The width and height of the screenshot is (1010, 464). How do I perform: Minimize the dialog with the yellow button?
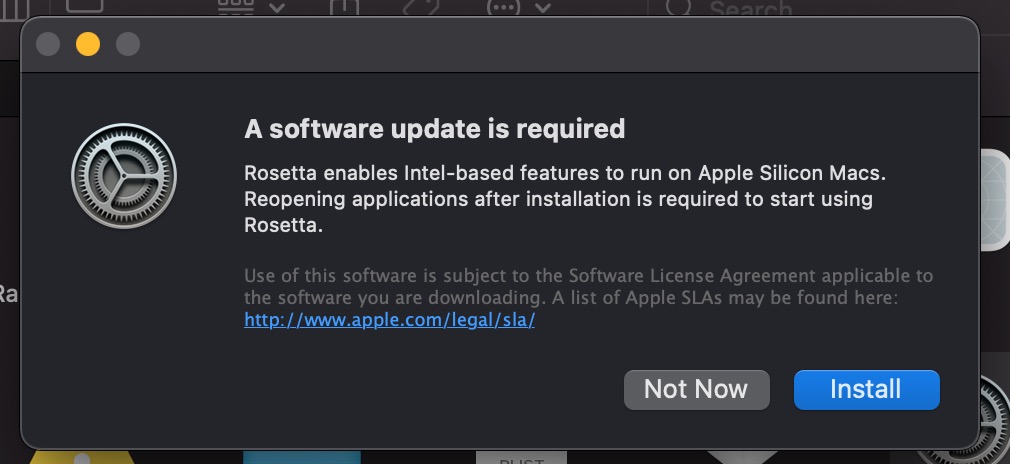click(88, 45)
